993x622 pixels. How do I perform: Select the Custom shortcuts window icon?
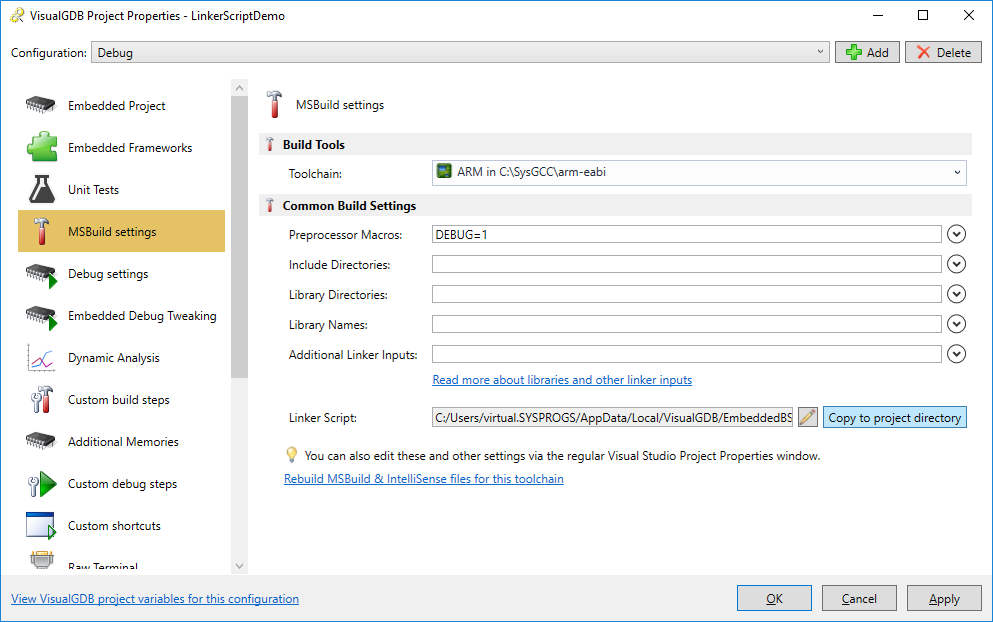[41, 526]
